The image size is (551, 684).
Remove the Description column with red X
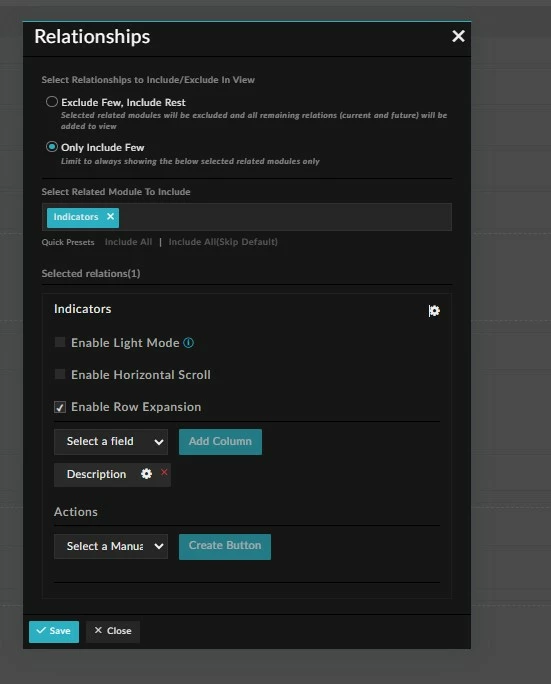(164, 472)
